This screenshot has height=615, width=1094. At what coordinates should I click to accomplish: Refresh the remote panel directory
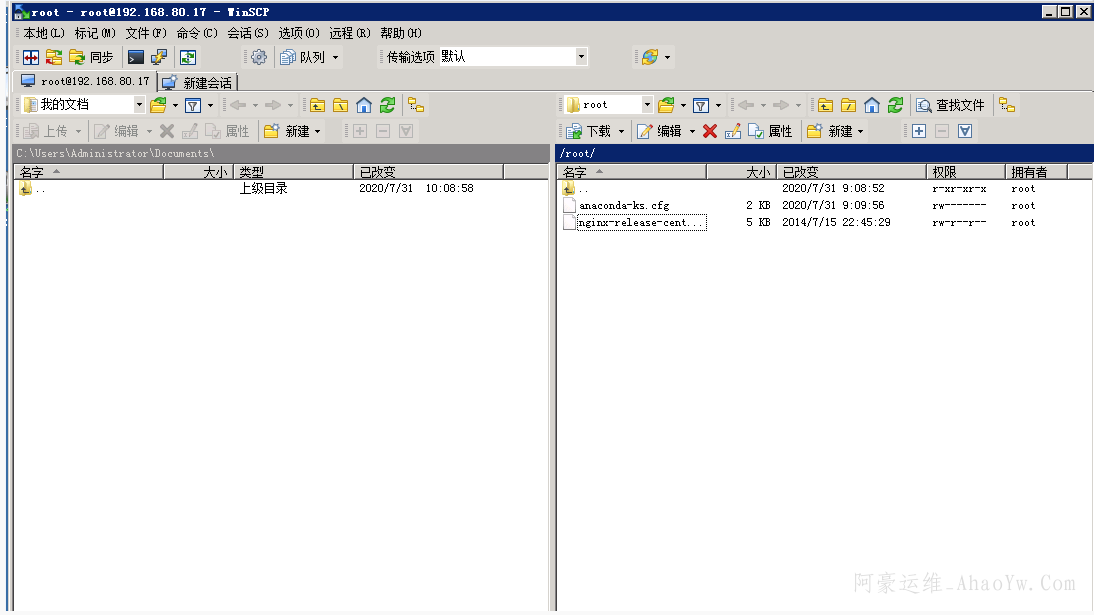[x=896, y=105]
